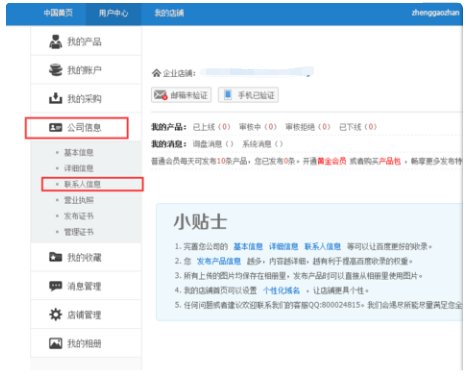Select 基本信息 in the sidebar submenu
The width and height of the screenshot is (466, 382).
click(x=79, y=152)
